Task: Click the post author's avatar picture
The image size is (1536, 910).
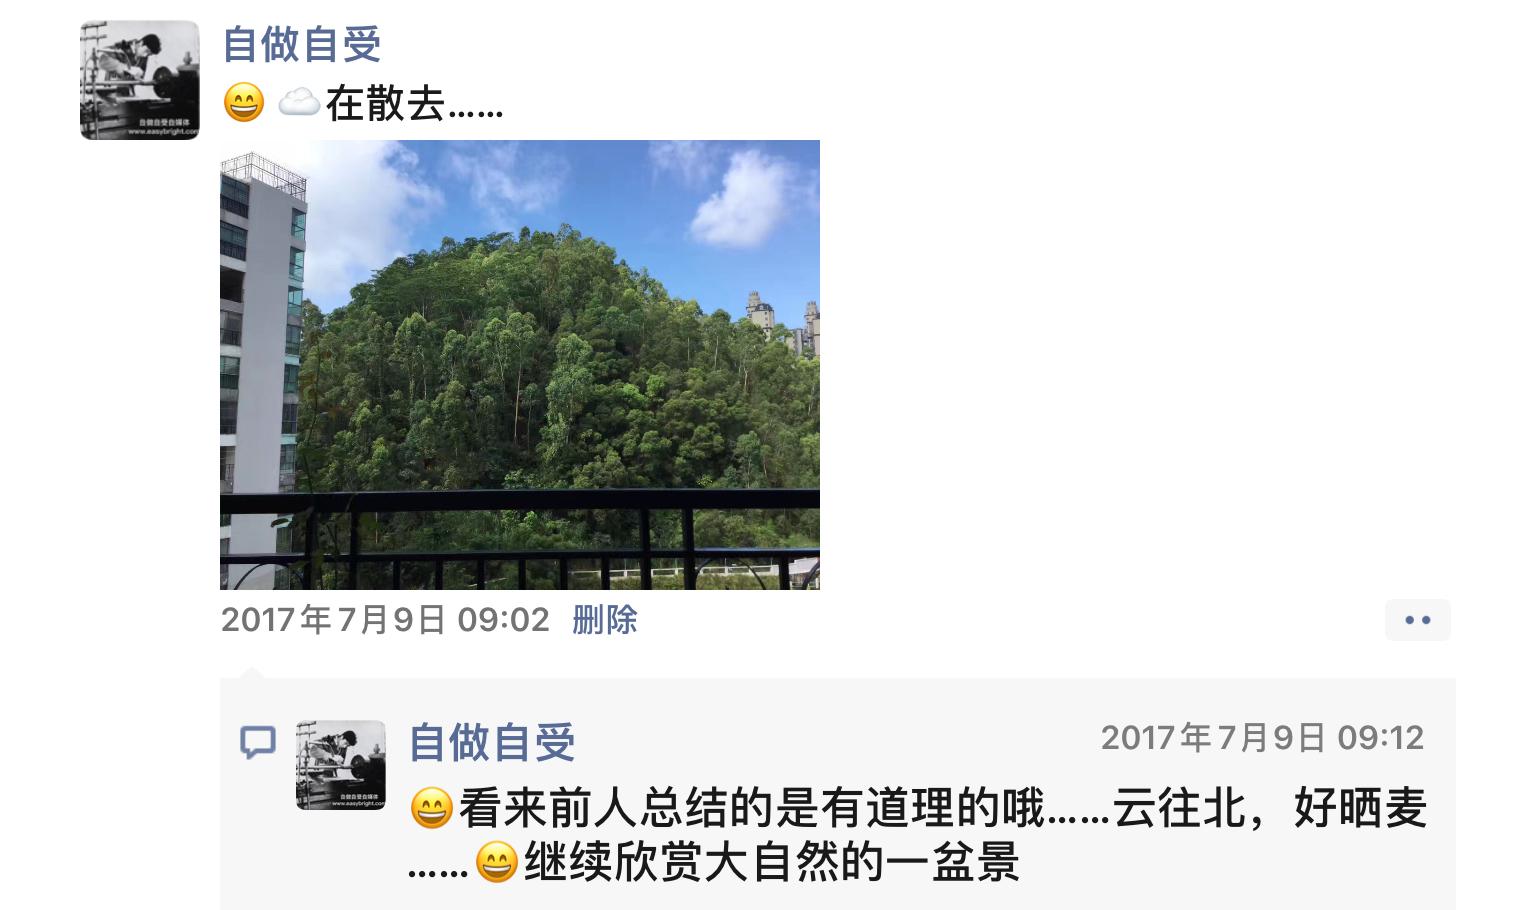Action: [x=140, y=80]
